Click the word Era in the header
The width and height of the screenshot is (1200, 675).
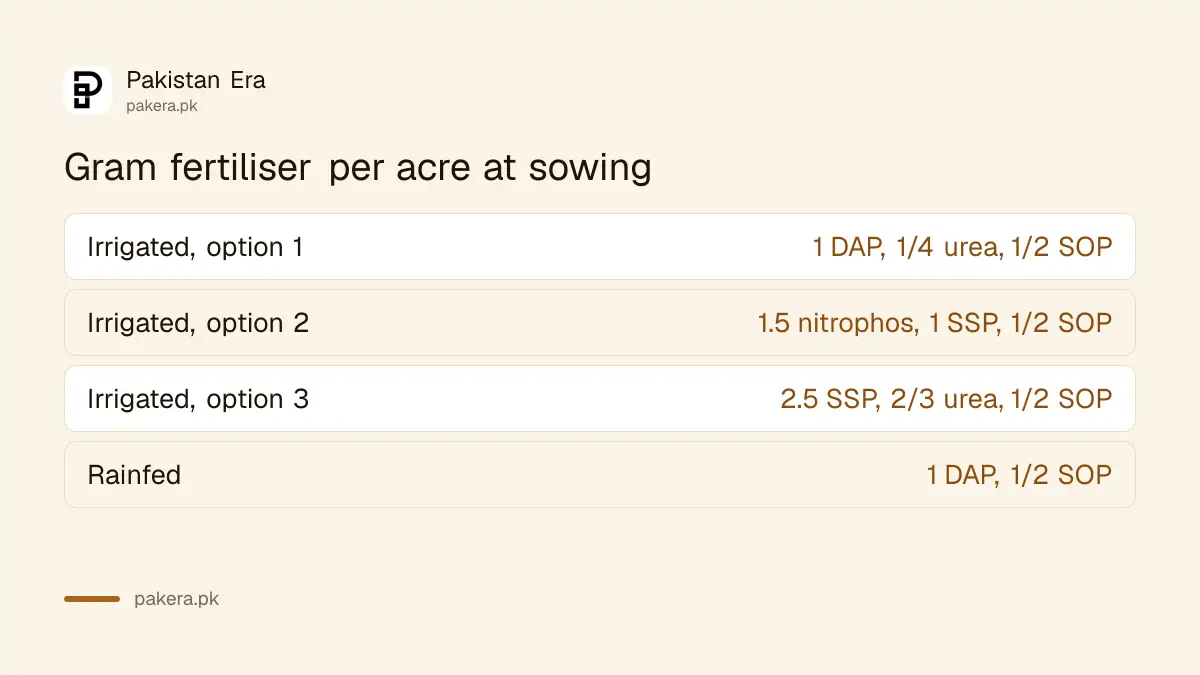click(246, 80)
